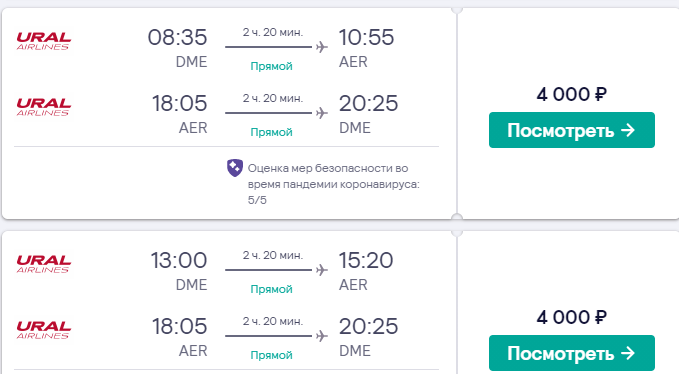Click Ural Airlines logo on first card's 18:05 return flight

pos(44,107)
